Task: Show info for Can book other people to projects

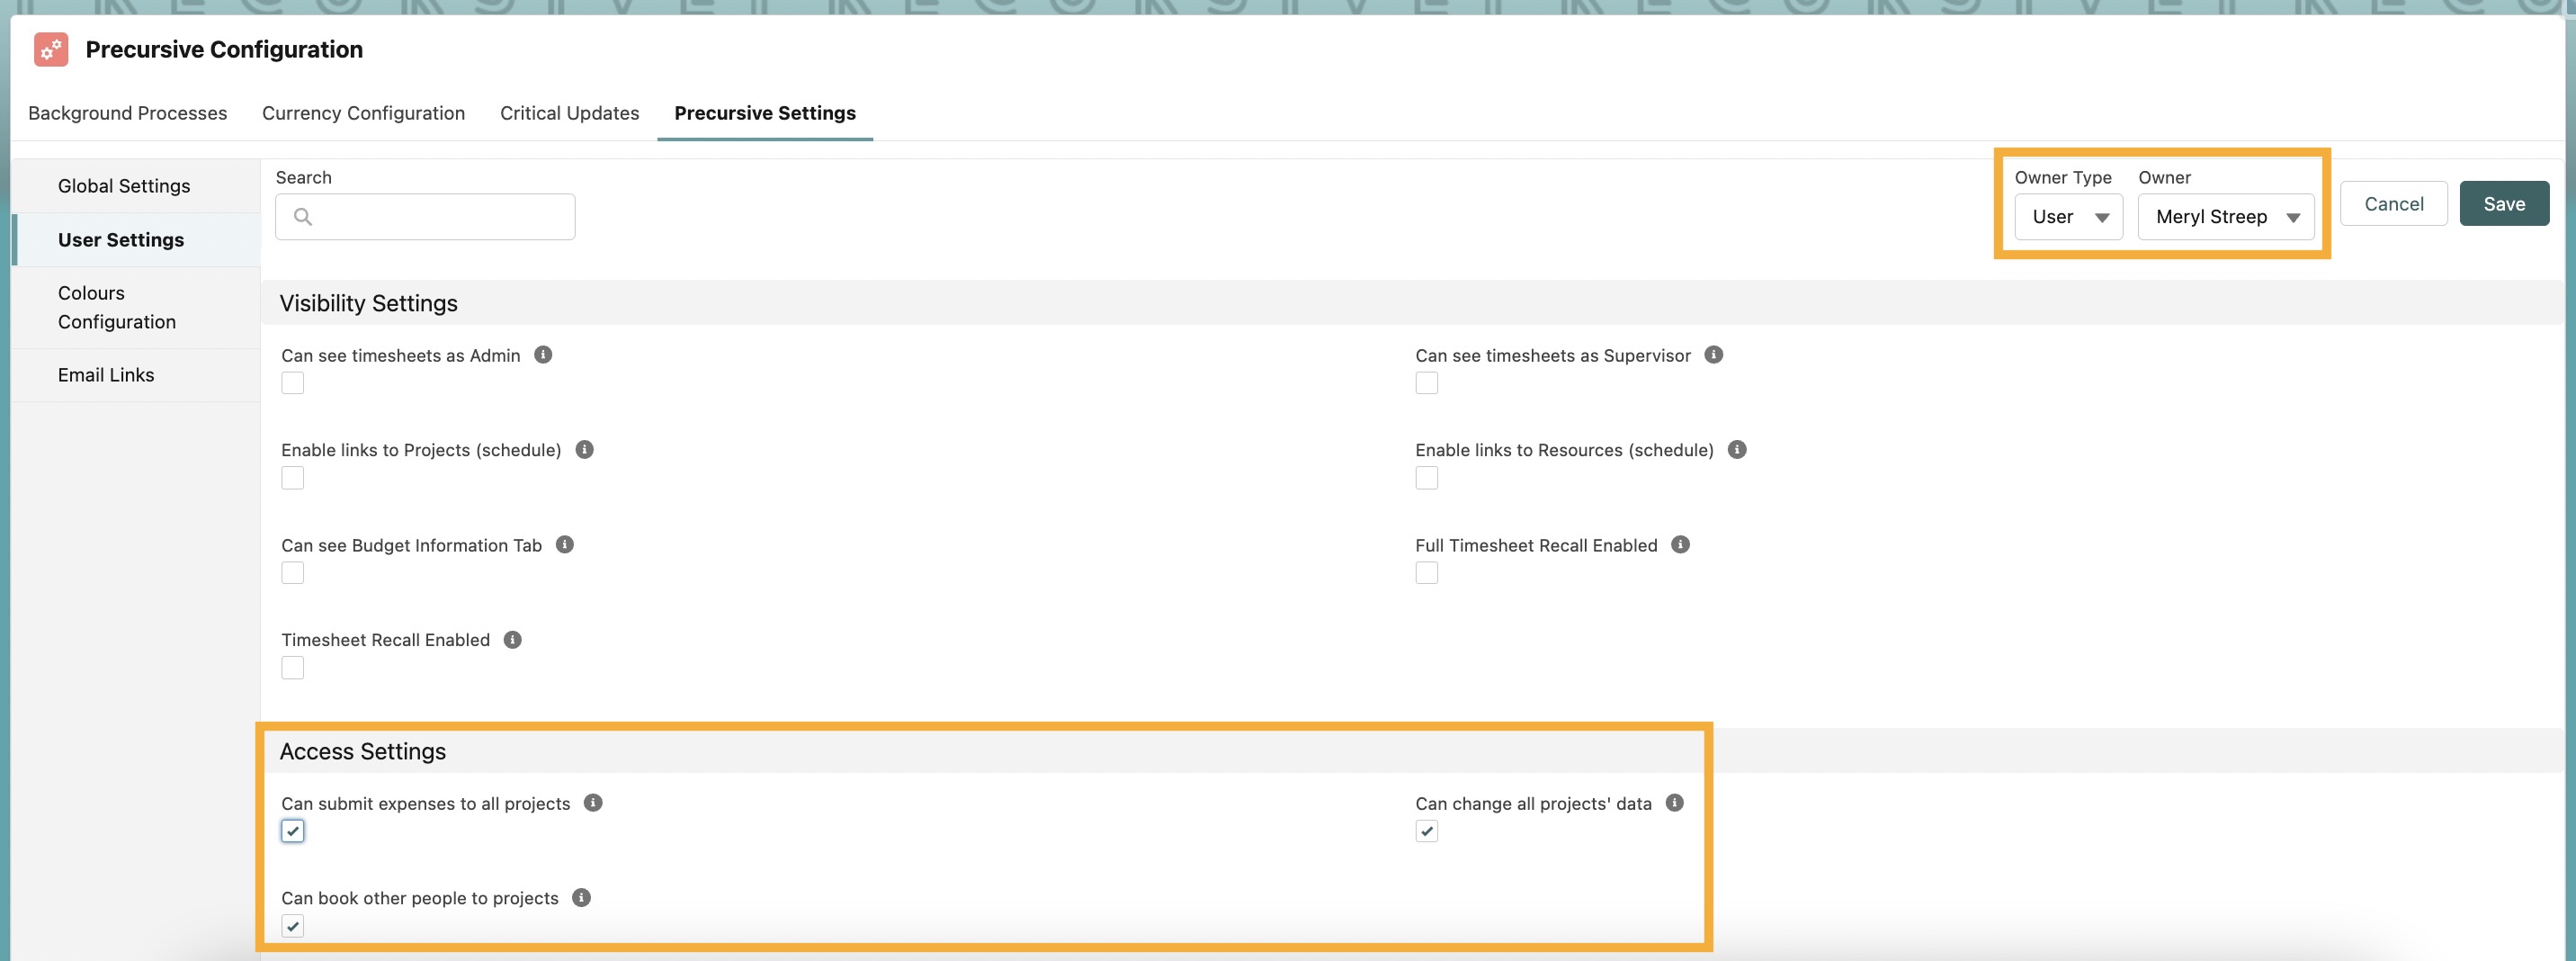Action: point(581,898)
